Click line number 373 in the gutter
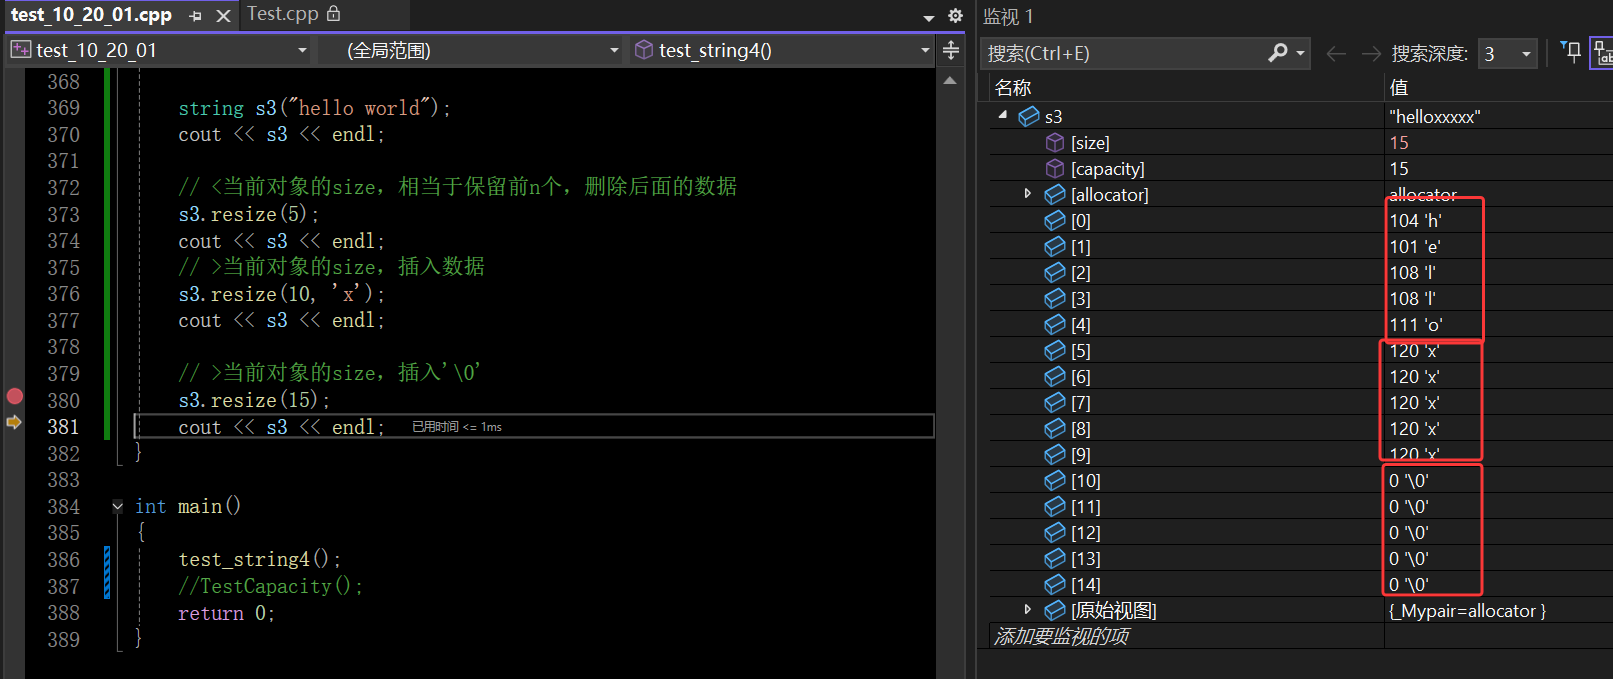Screen dimensions: 1613x679 coord(63,214)
